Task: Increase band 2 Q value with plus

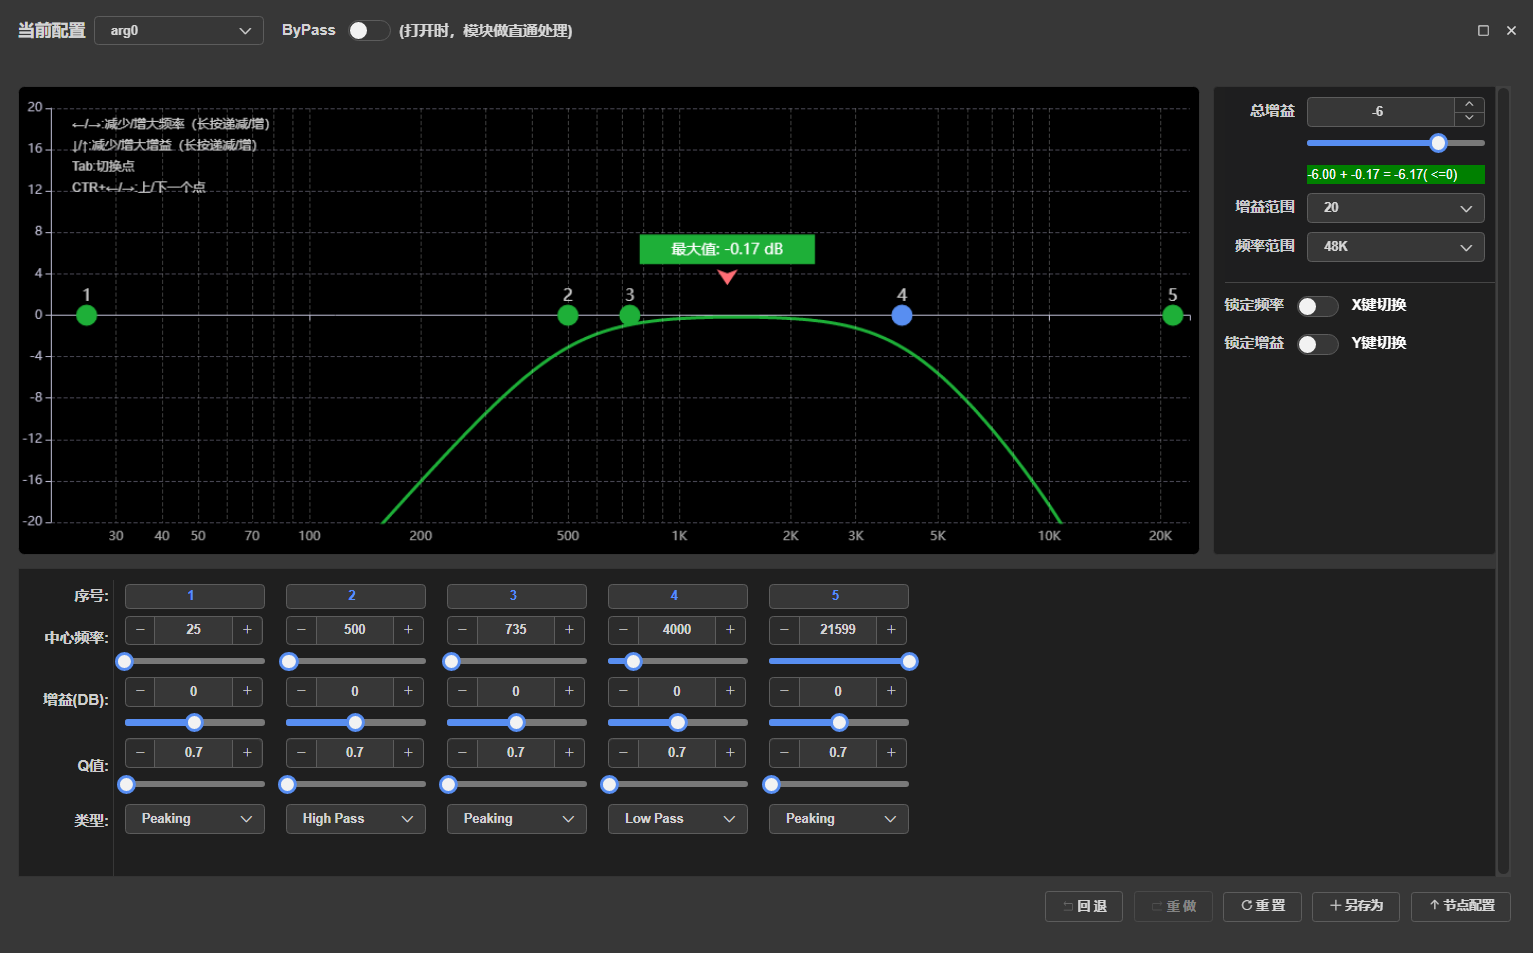Action: pyautogui.click(x=408, y=753)
